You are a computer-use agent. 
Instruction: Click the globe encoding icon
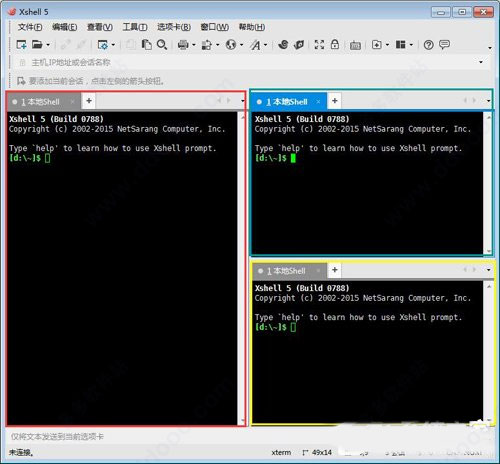(231, 44)
